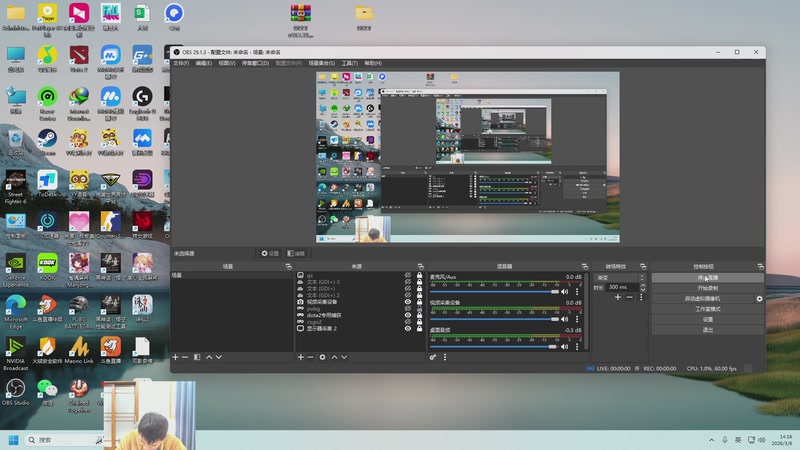Screen dimensions: 800x450
Task: Open 视频采集设备 mixer three-dot options menu
Action: point(577,319)
